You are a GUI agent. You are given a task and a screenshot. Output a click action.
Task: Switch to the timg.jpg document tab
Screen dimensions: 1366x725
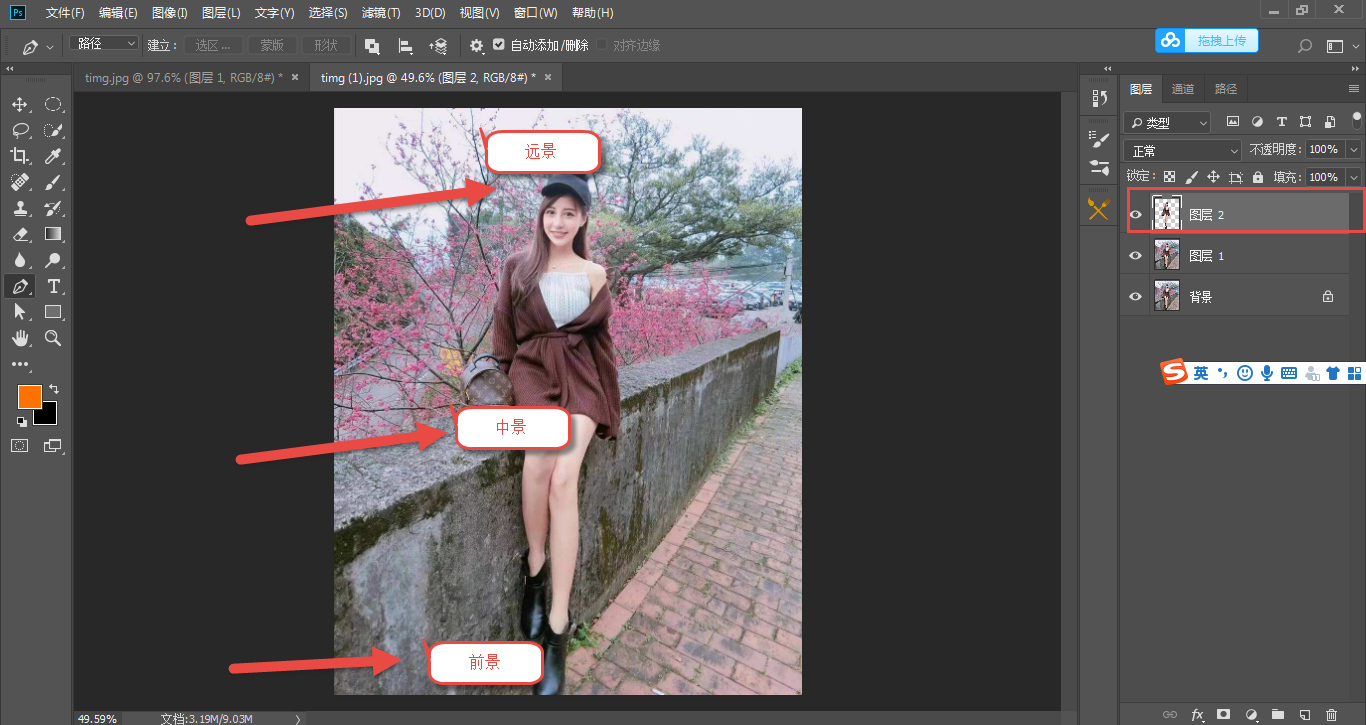click(183, 77)
